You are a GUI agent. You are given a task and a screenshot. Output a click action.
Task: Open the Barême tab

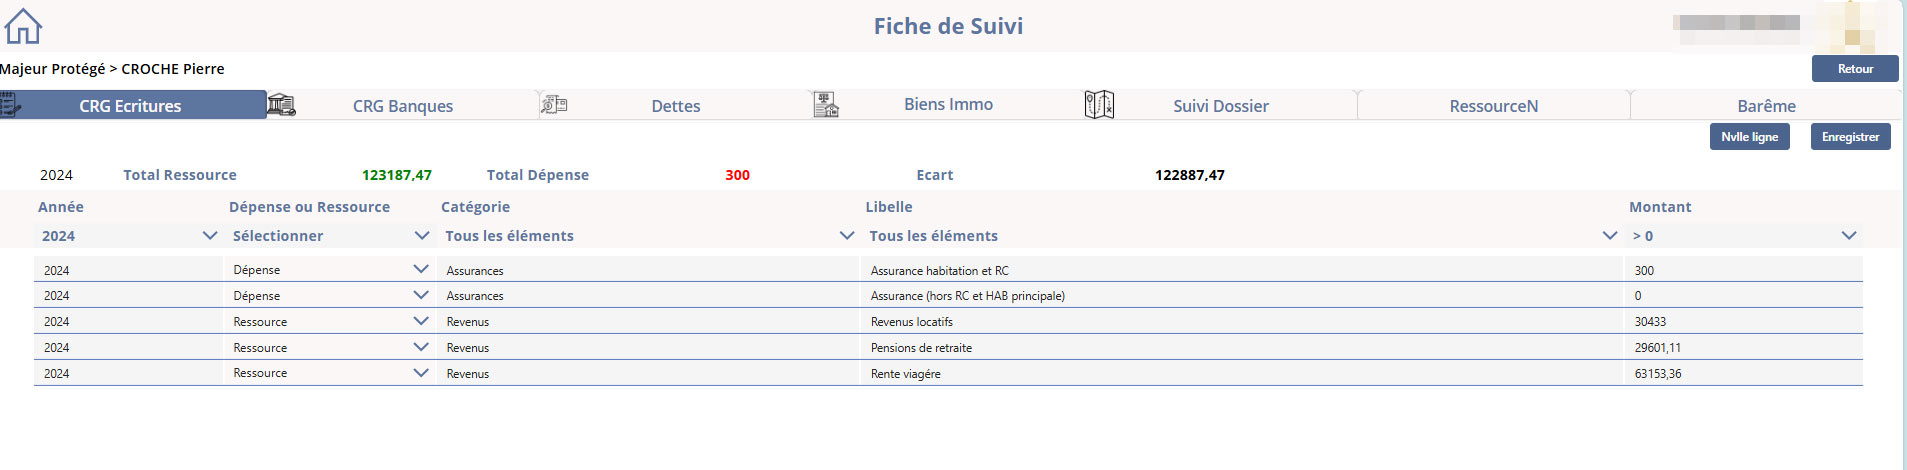[x=1766, y=105]
